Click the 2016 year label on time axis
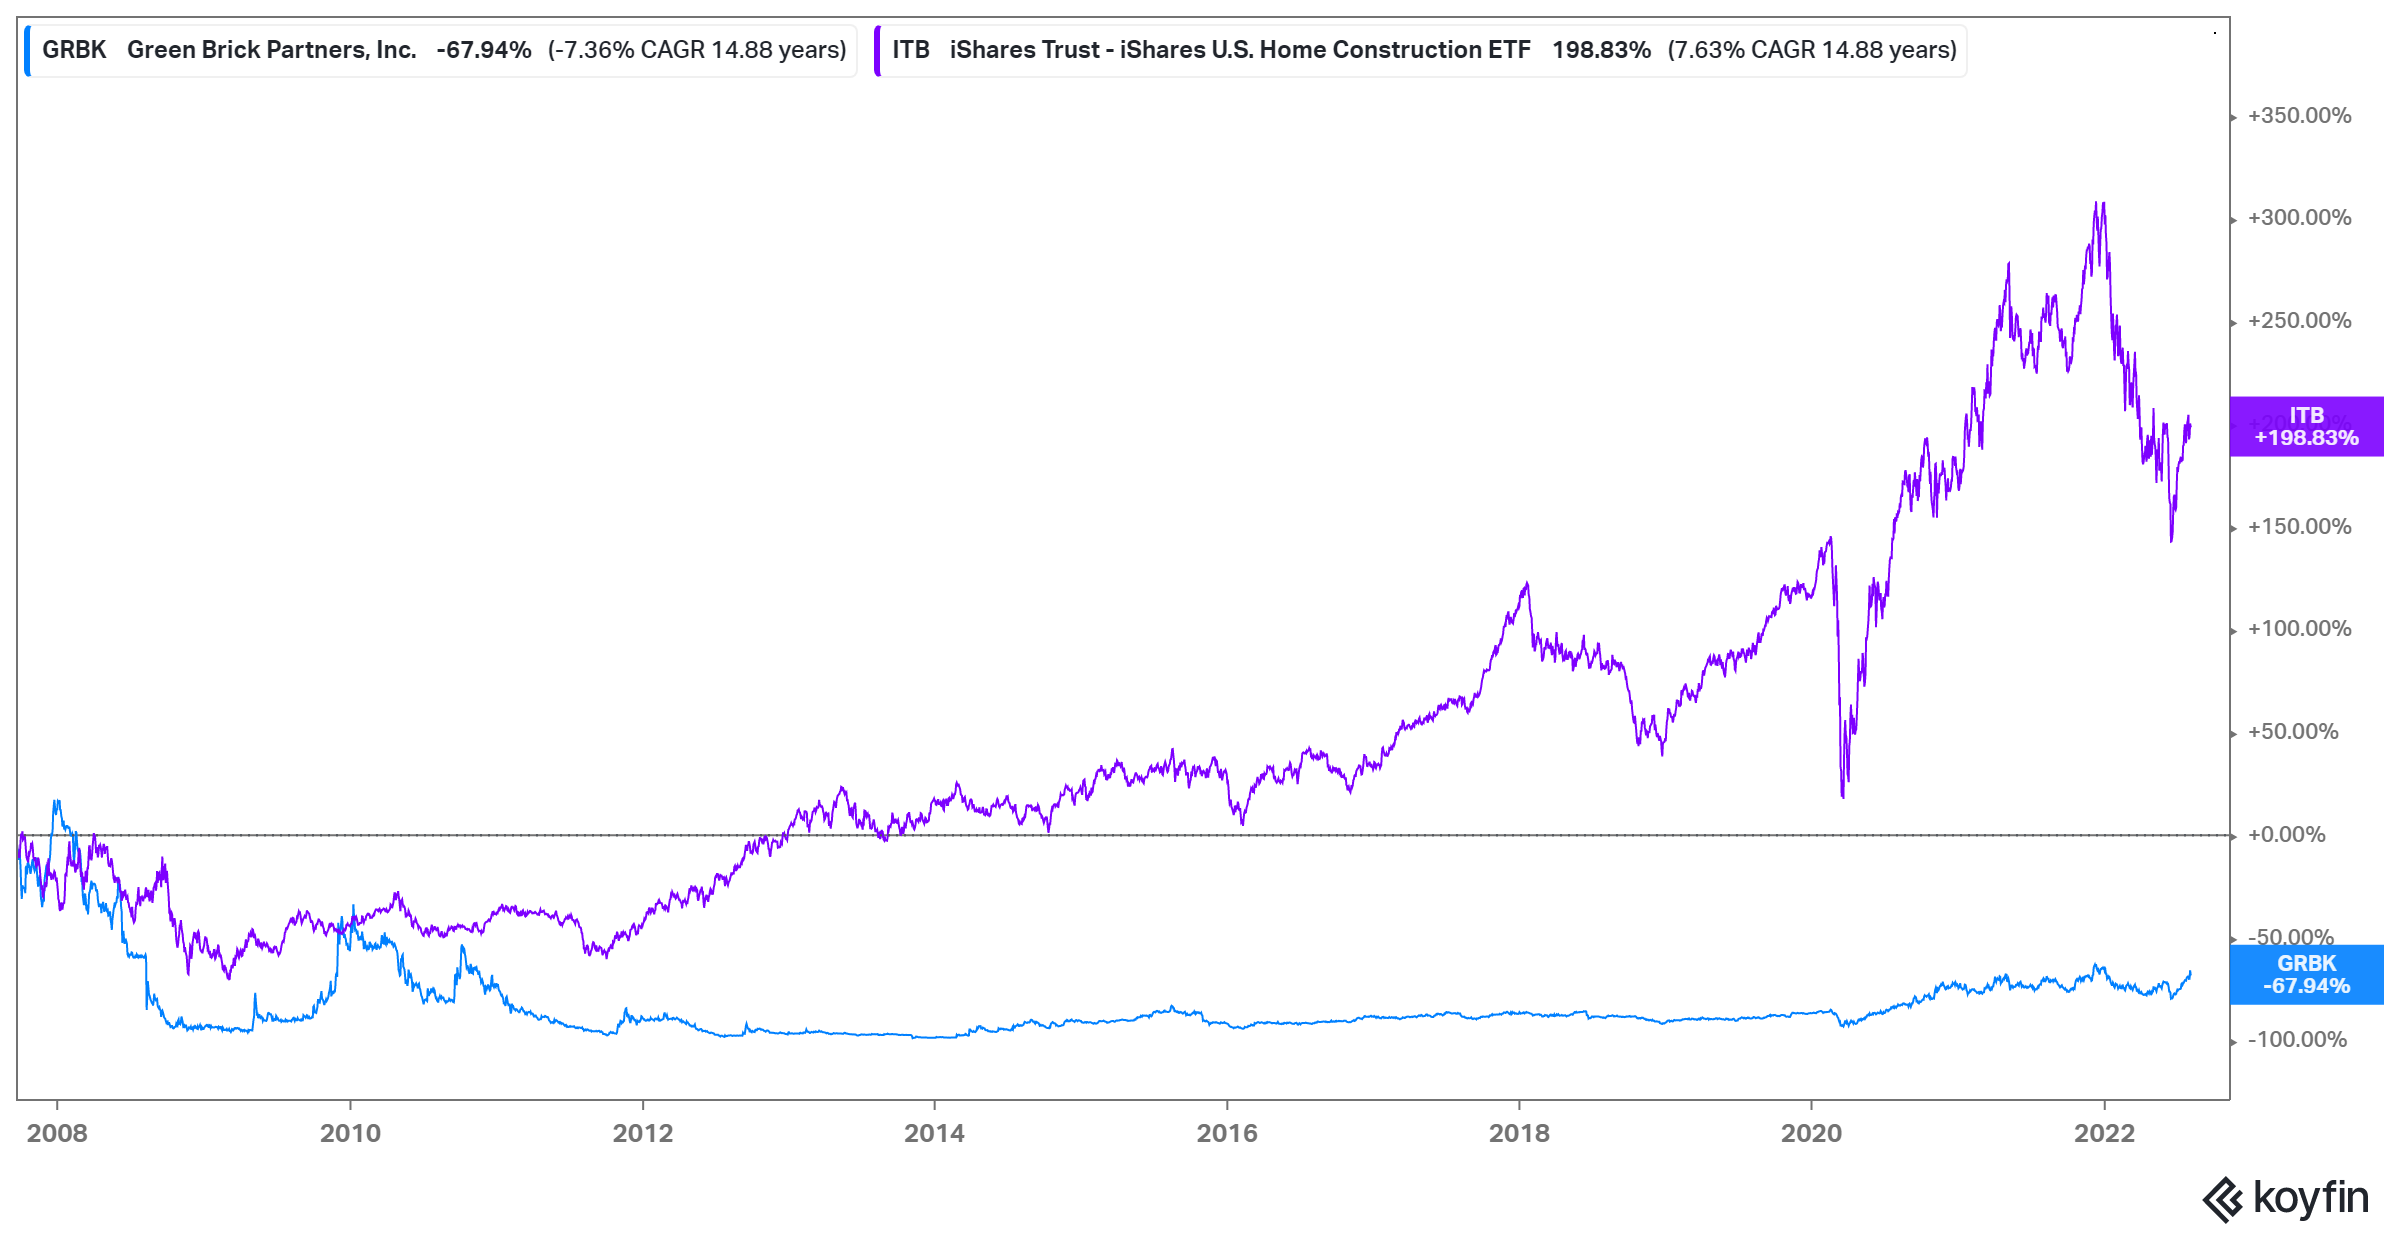This screenshot has width=2400, height=1240. (1227, 1133)
